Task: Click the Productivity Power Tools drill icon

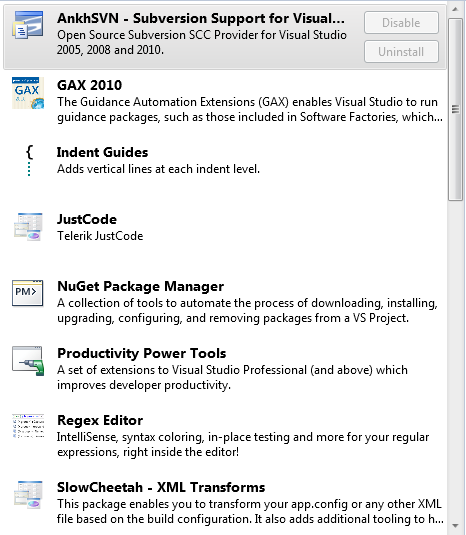Action: tap(28, 361)
